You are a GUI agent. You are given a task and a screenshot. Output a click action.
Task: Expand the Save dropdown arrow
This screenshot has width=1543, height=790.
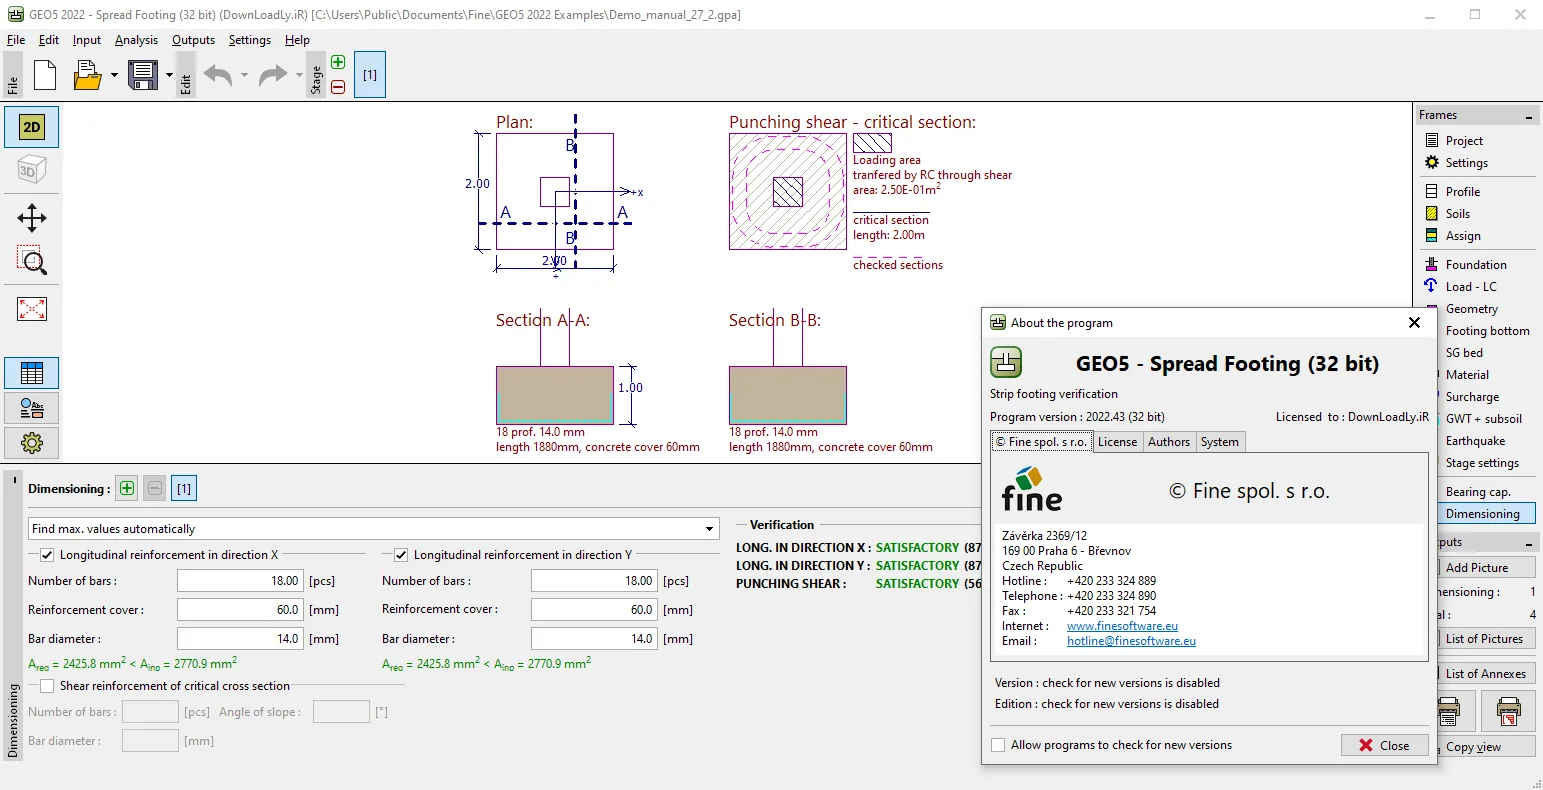[x=169, y=75]
